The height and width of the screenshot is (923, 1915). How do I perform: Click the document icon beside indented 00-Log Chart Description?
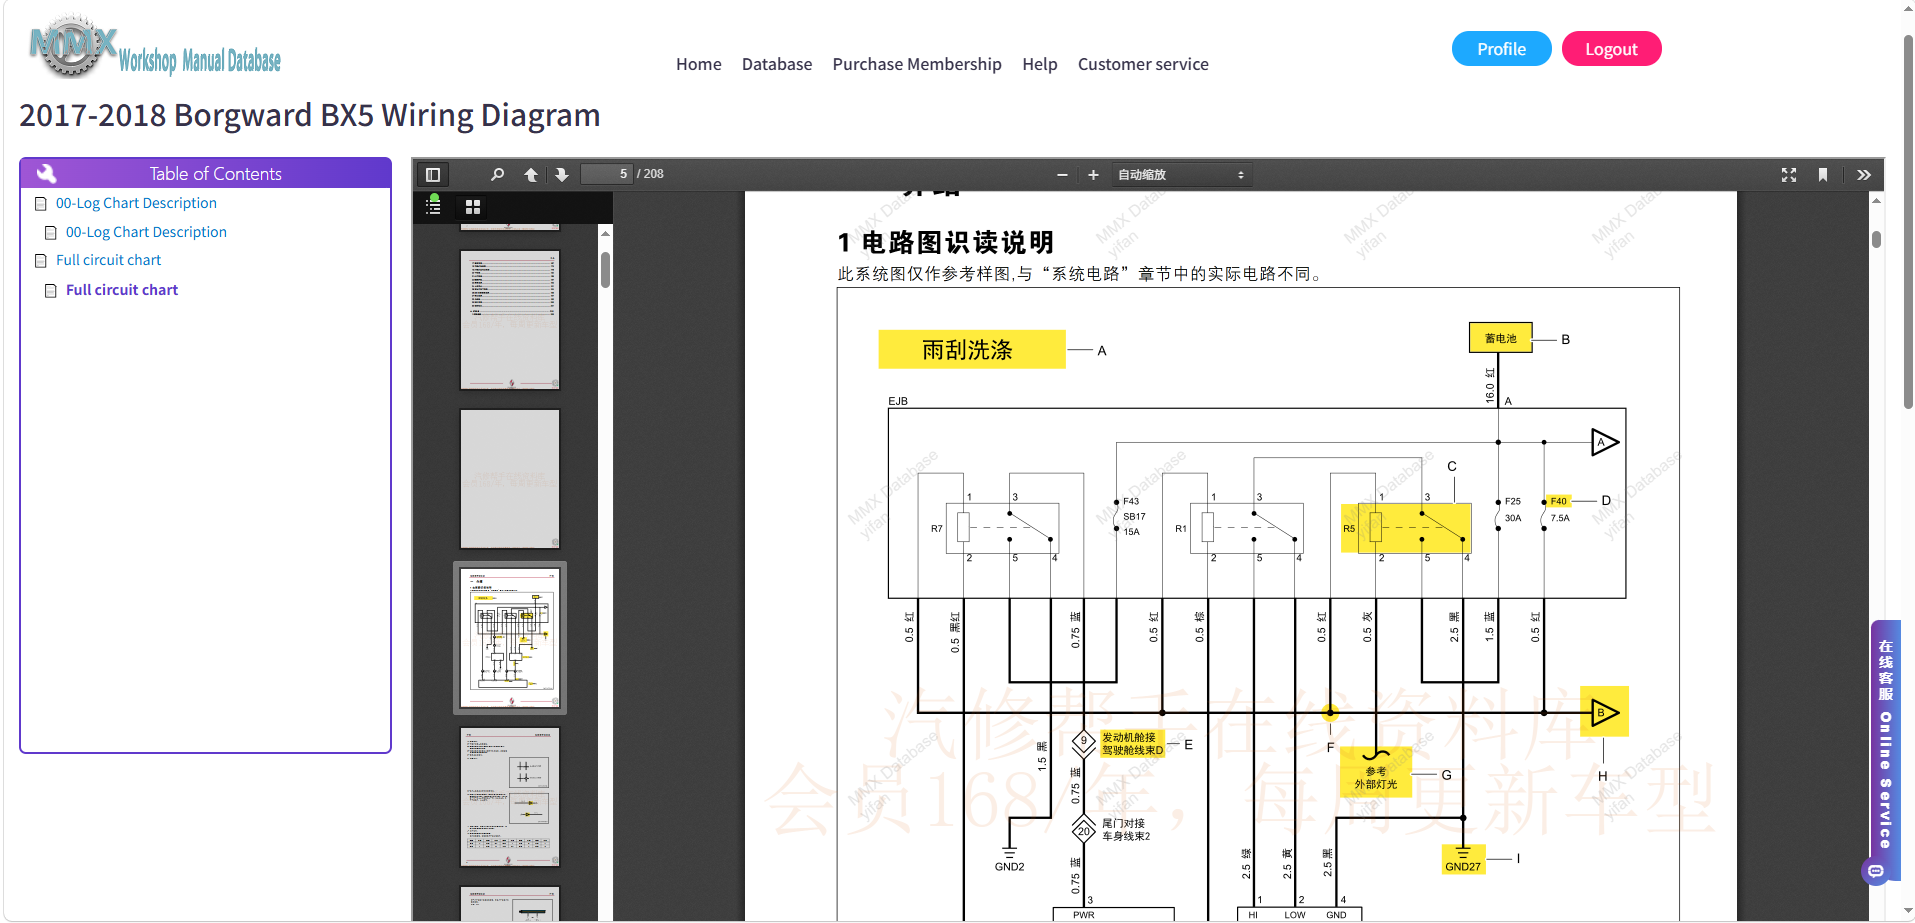(x=51, y=233)
